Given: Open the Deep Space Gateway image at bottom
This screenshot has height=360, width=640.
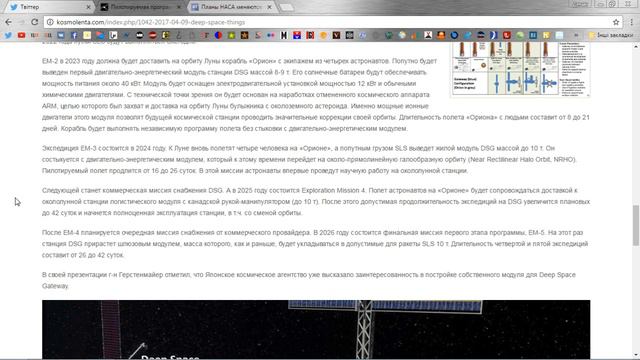Looking at the screenshot, I should 316,330.
